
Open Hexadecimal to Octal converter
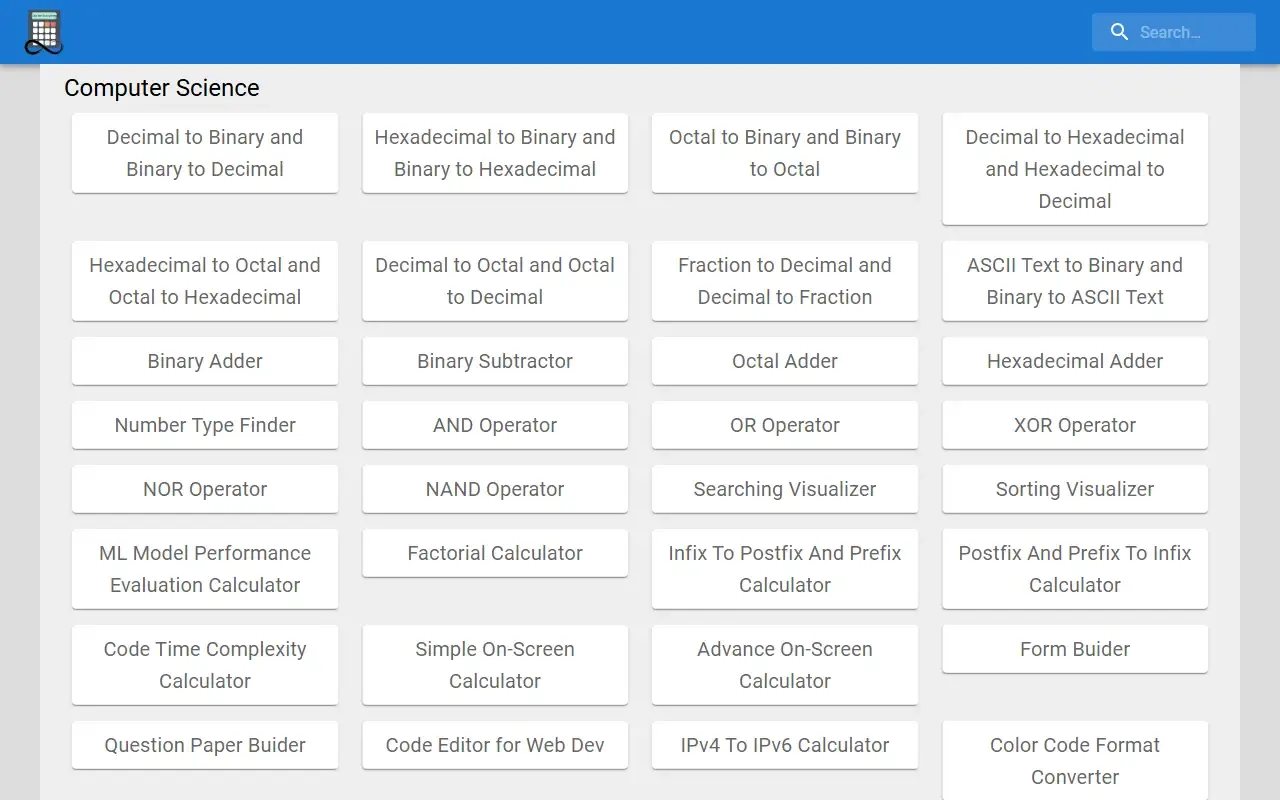(x=205, y=281)
